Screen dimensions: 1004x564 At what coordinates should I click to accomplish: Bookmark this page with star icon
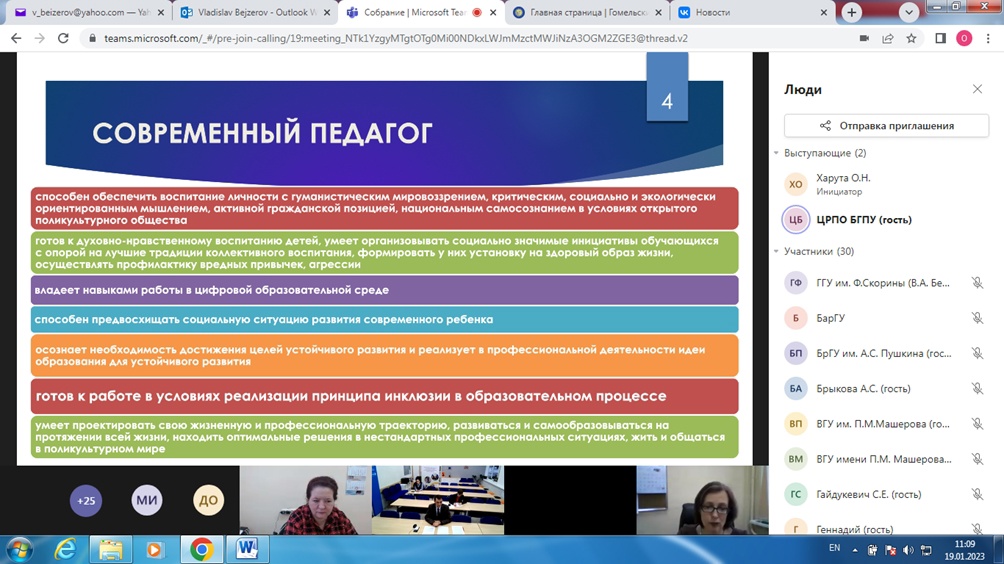tap(911, 39)
